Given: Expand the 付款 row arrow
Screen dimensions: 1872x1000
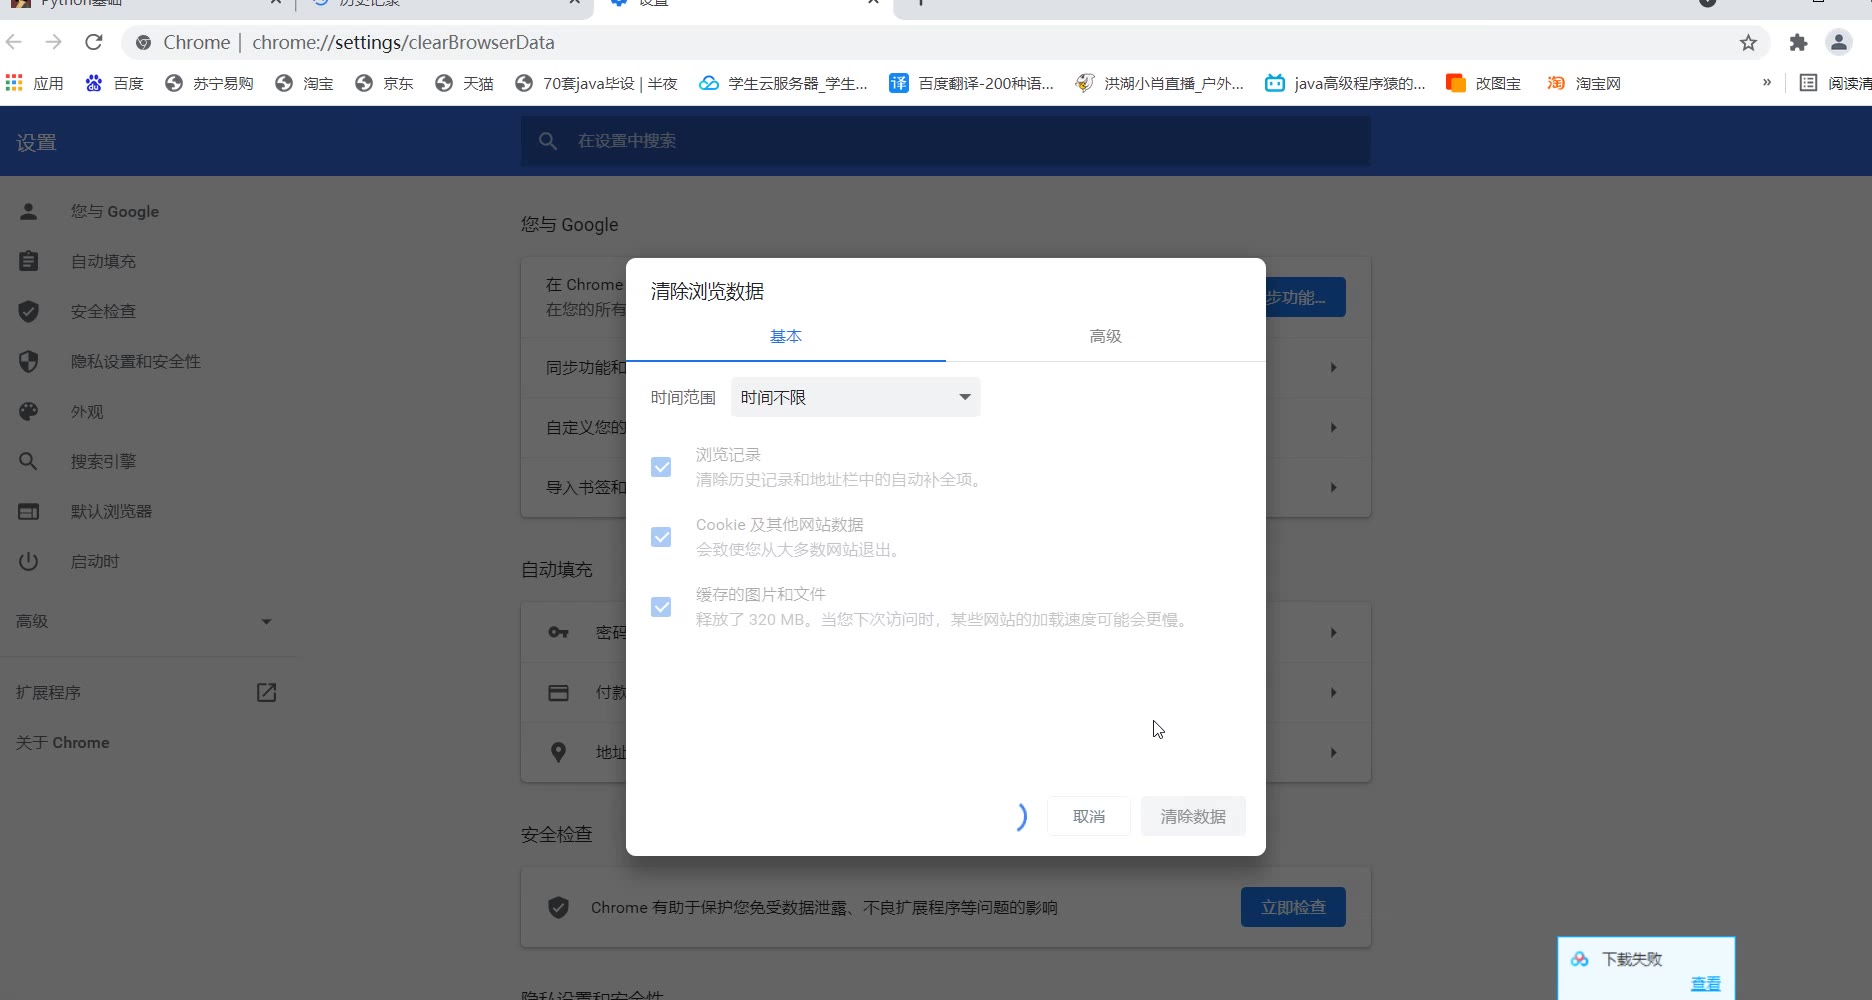Looking at the screenshot, I should click(x=1333, y=692).
